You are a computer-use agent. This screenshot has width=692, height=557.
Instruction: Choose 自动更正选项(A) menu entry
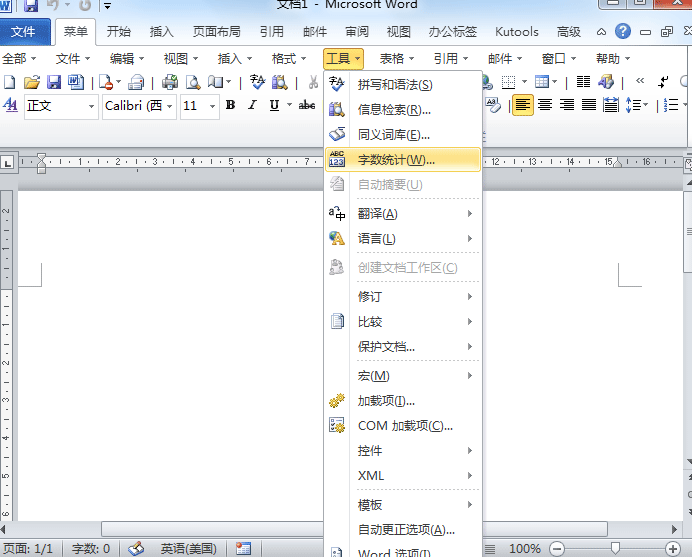tap(403, 529)
